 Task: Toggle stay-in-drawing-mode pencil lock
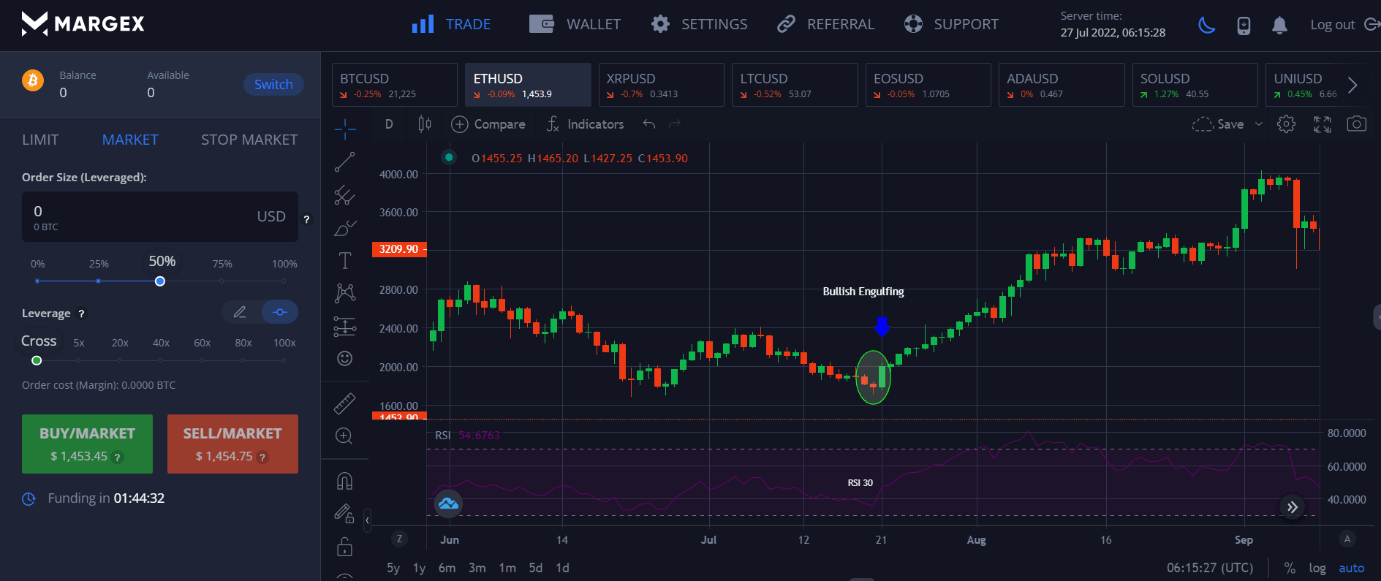point(345,514)
